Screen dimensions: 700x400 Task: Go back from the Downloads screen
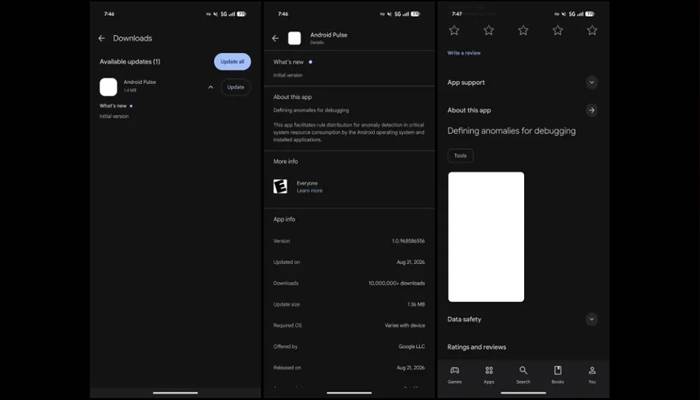point(102,38)
